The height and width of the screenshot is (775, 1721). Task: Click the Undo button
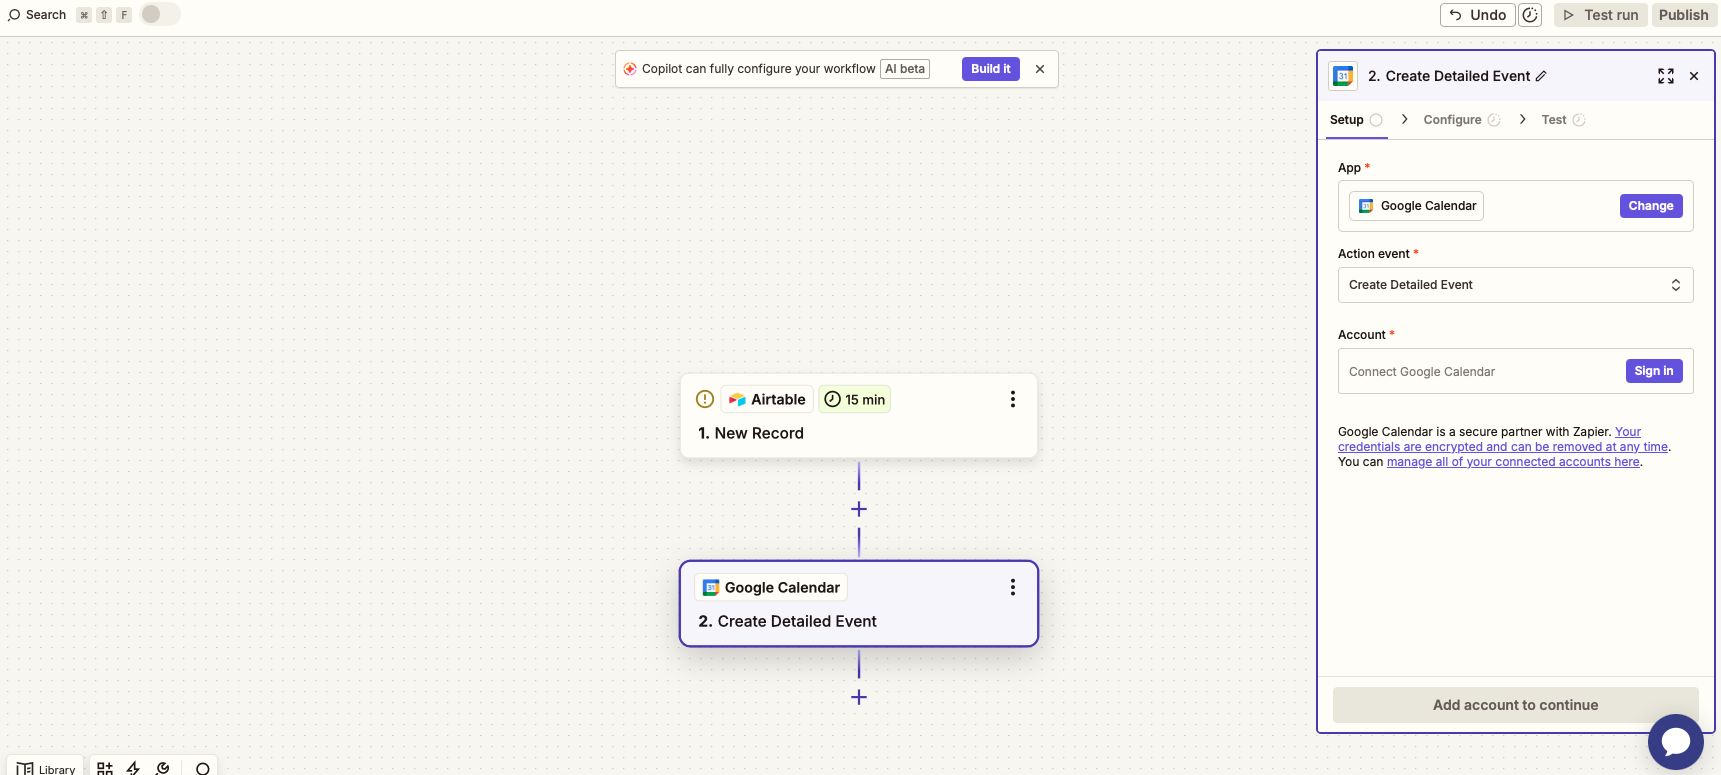pos(1477,15)
